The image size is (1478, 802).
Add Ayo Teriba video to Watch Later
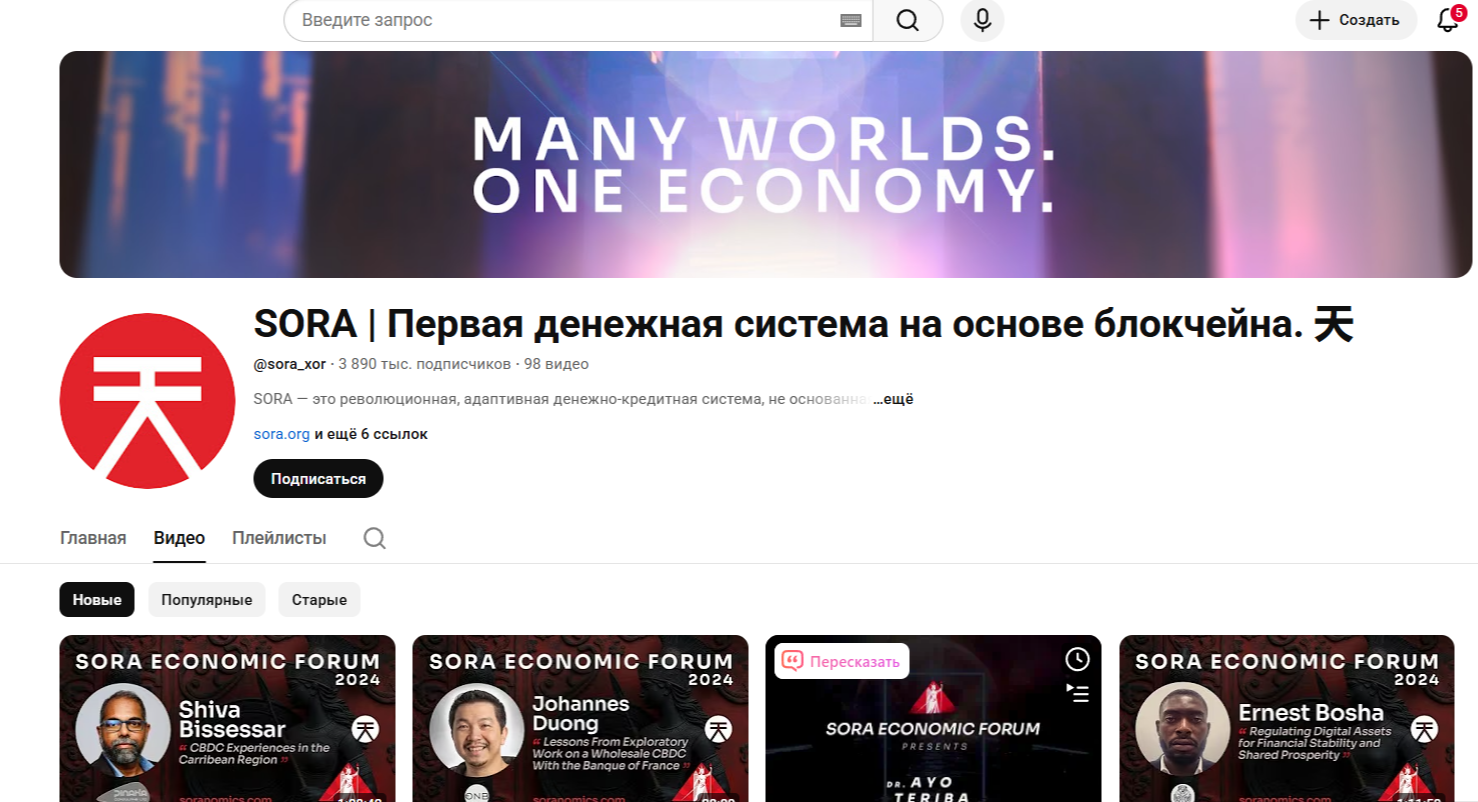(1077, 659)
